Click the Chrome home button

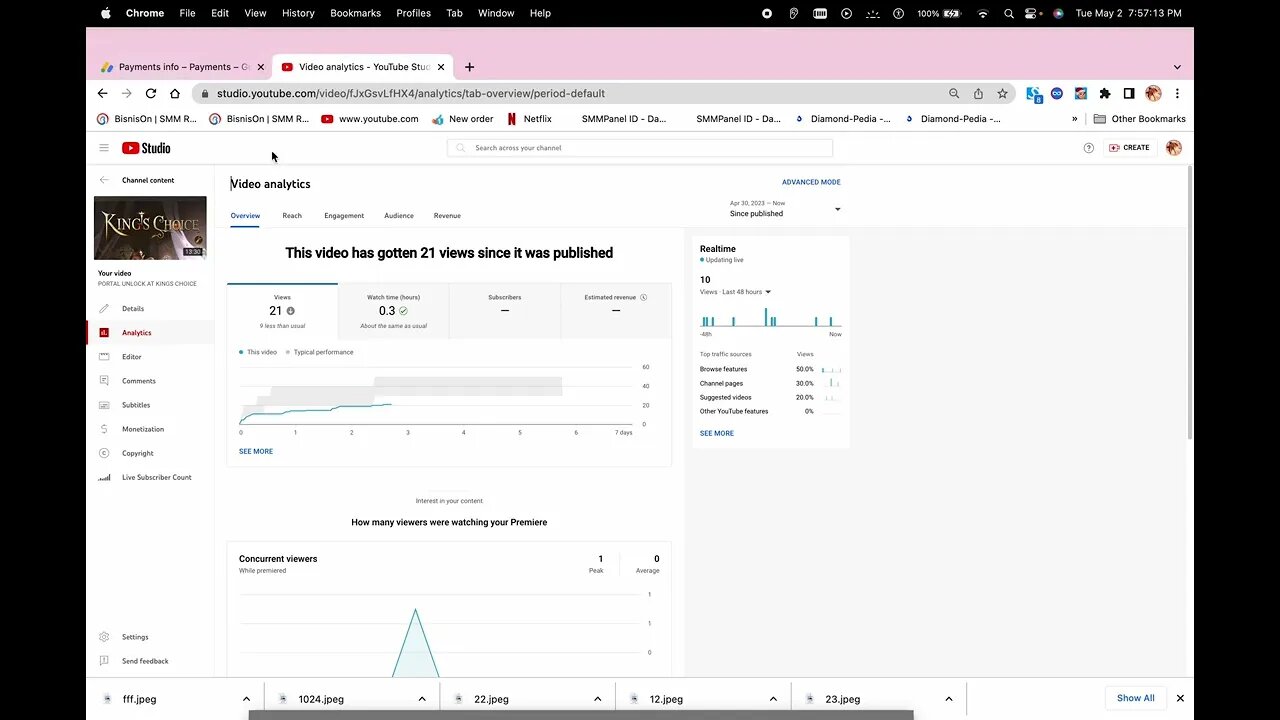(174, 93)
